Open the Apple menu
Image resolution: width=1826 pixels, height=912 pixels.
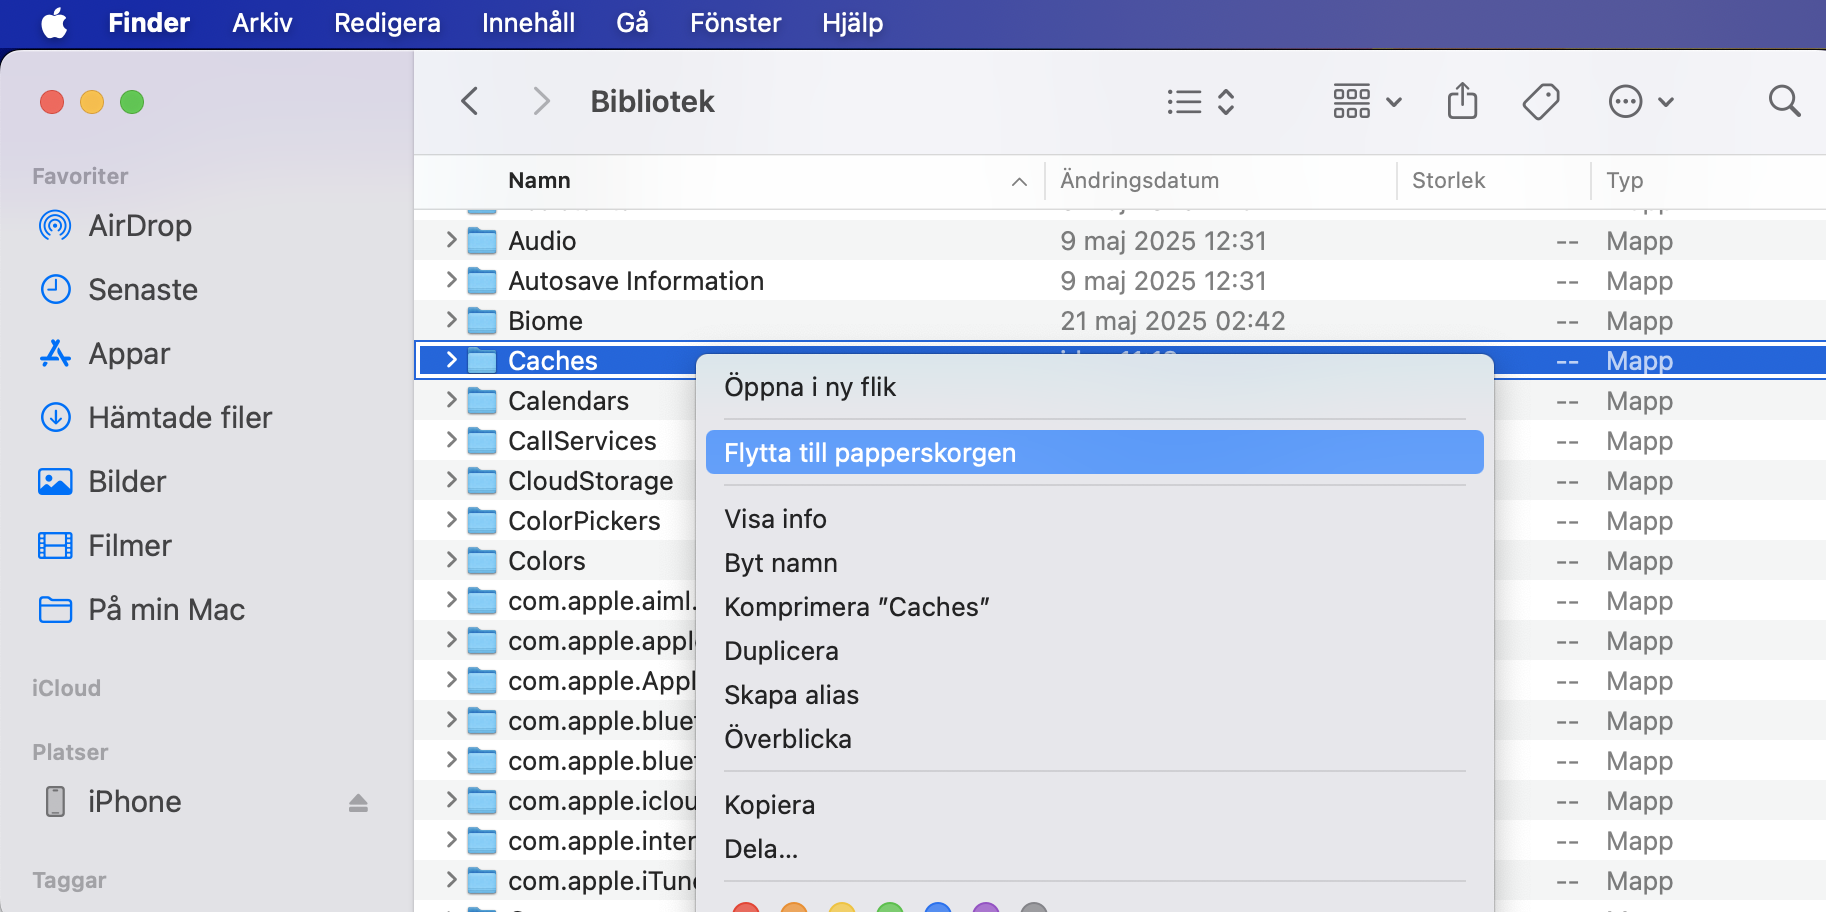[x=54, y=23]
